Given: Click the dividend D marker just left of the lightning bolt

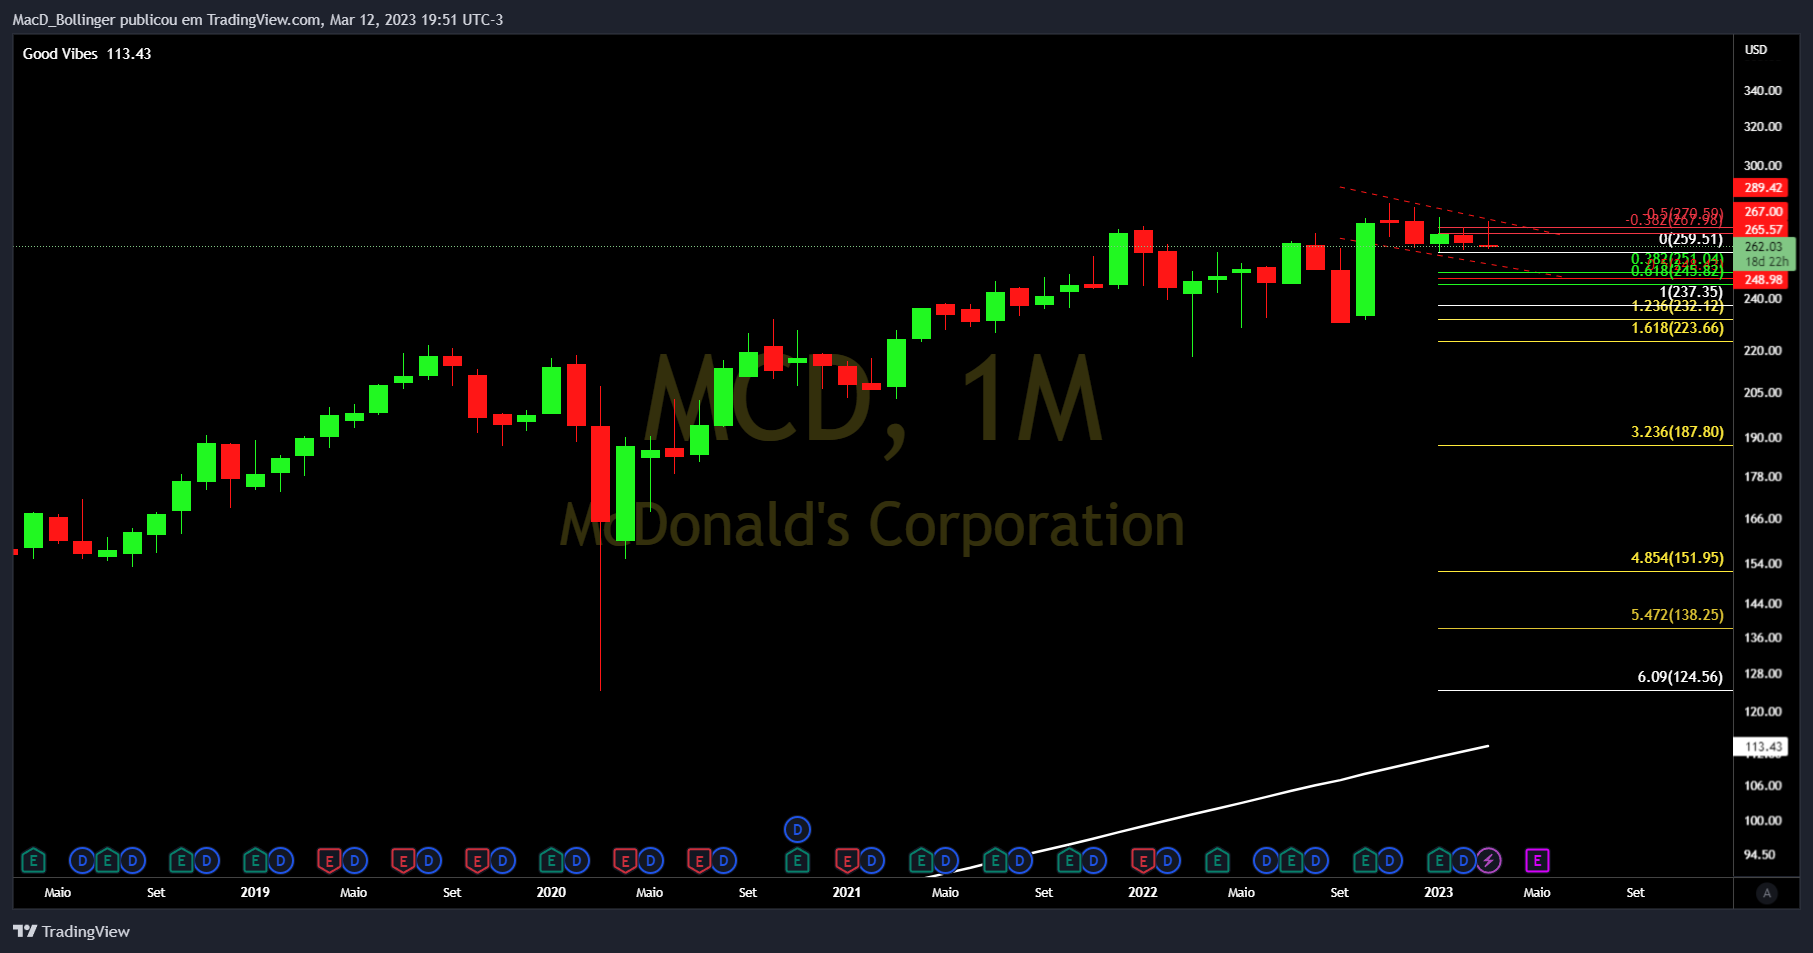Looking at the screenshot, I should coord(1464,860).
